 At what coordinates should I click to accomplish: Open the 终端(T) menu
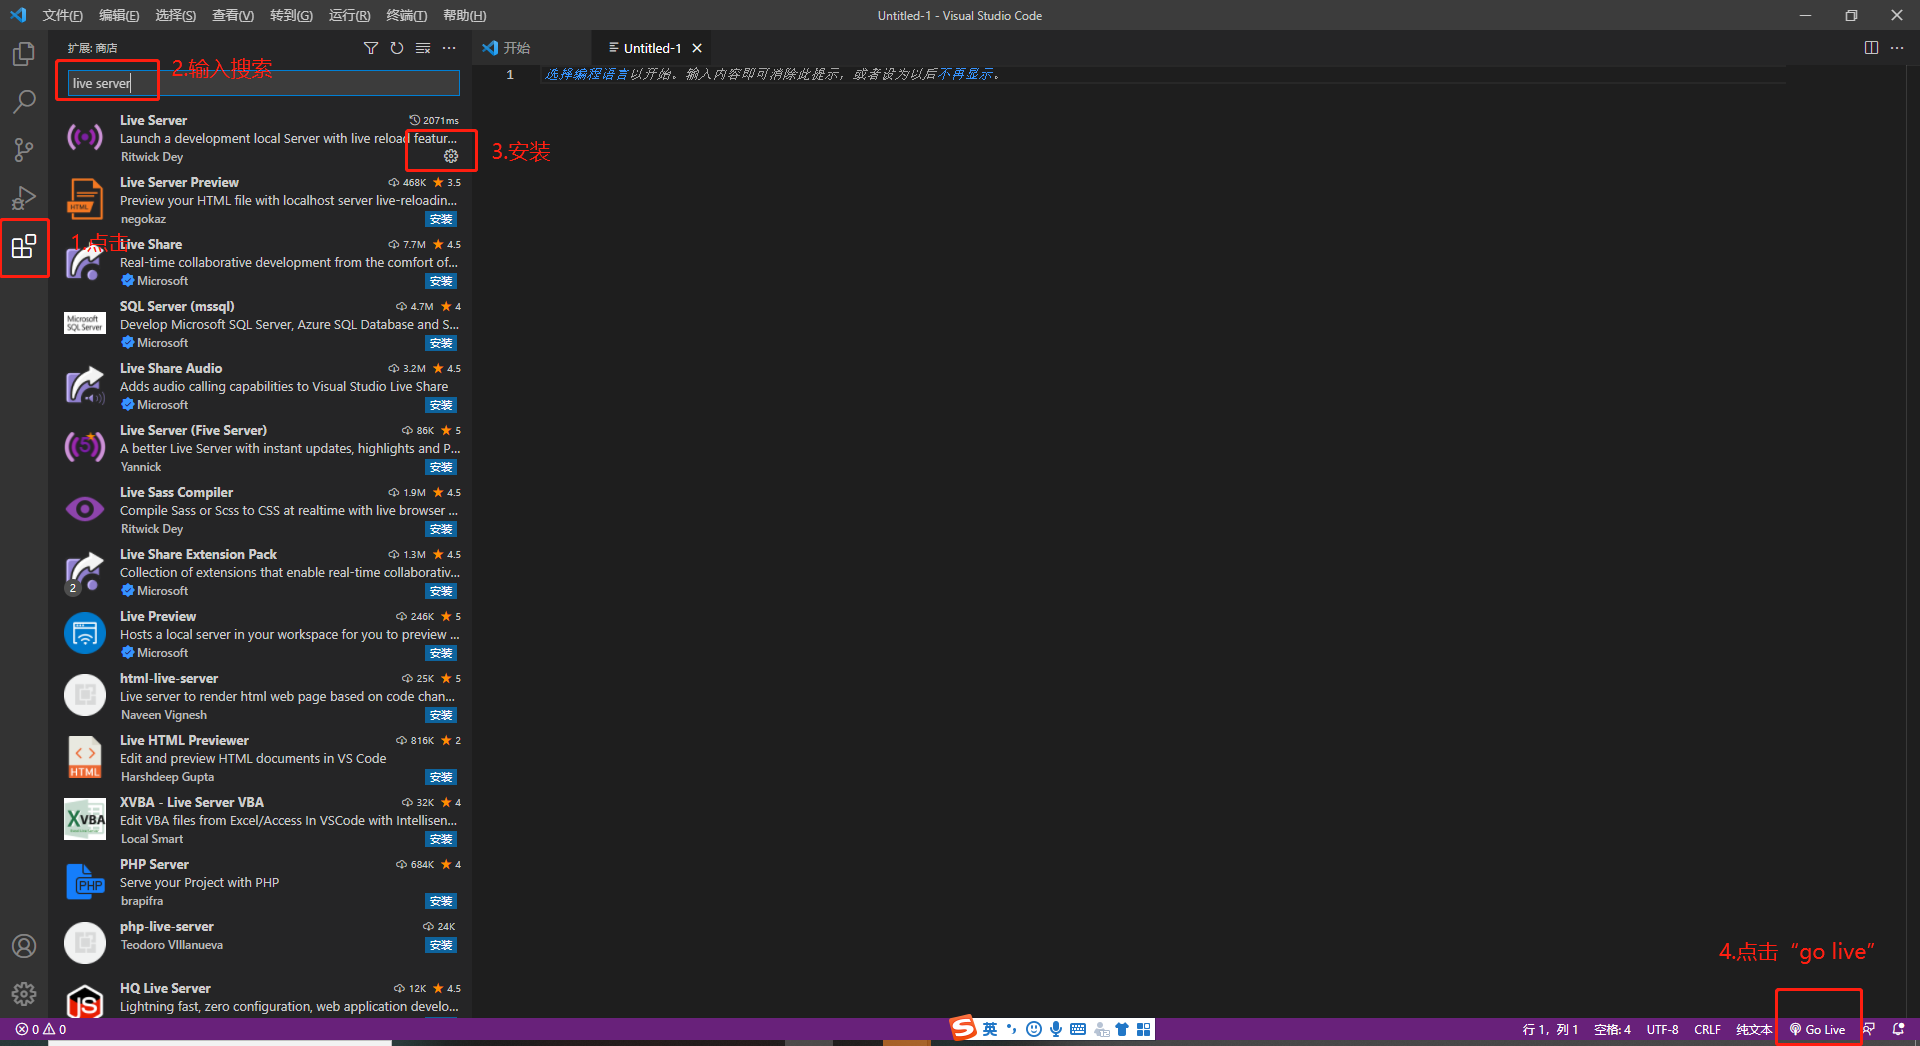point(406,15)
